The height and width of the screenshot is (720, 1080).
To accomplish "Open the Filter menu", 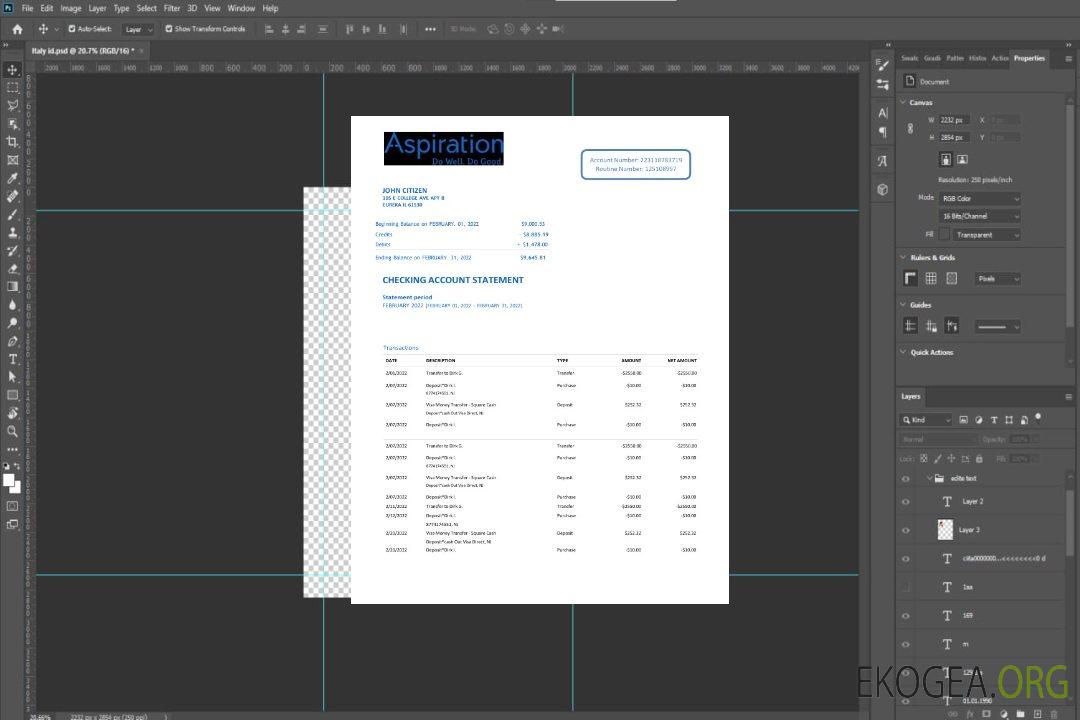I will (x=172, y=8).
